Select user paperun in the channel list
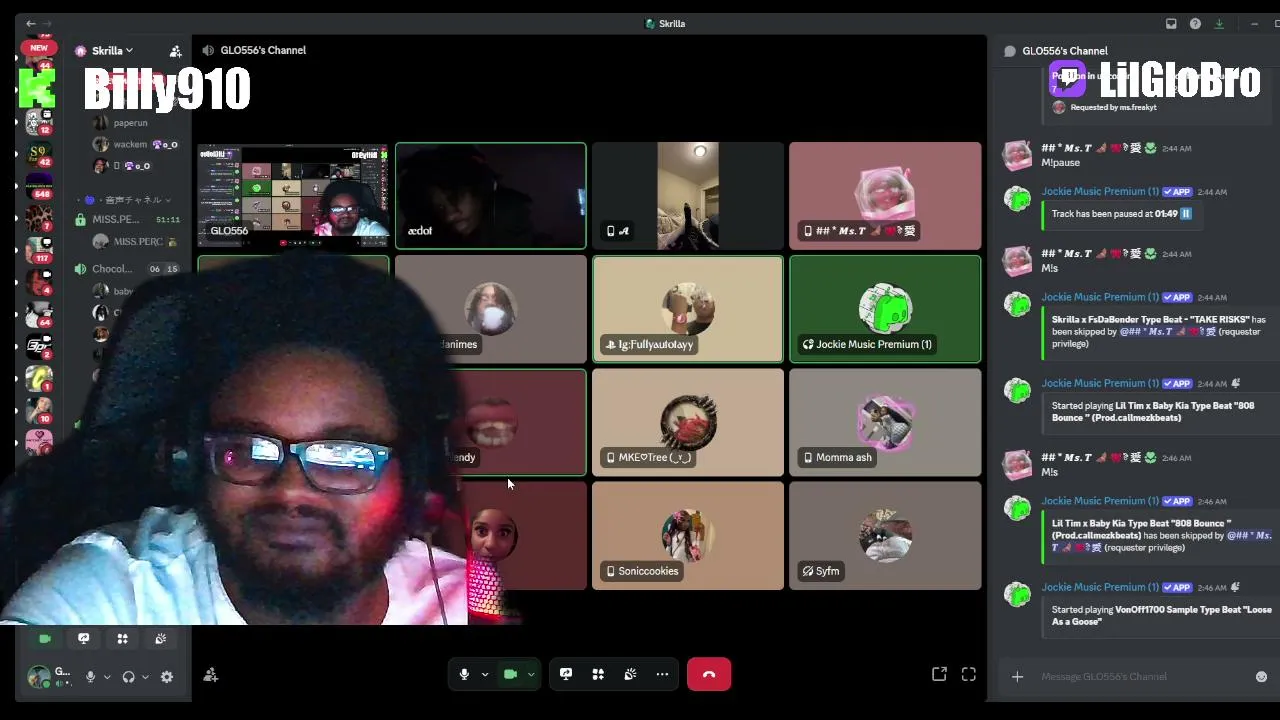The image size is (1280, 720). click(131, 123)
